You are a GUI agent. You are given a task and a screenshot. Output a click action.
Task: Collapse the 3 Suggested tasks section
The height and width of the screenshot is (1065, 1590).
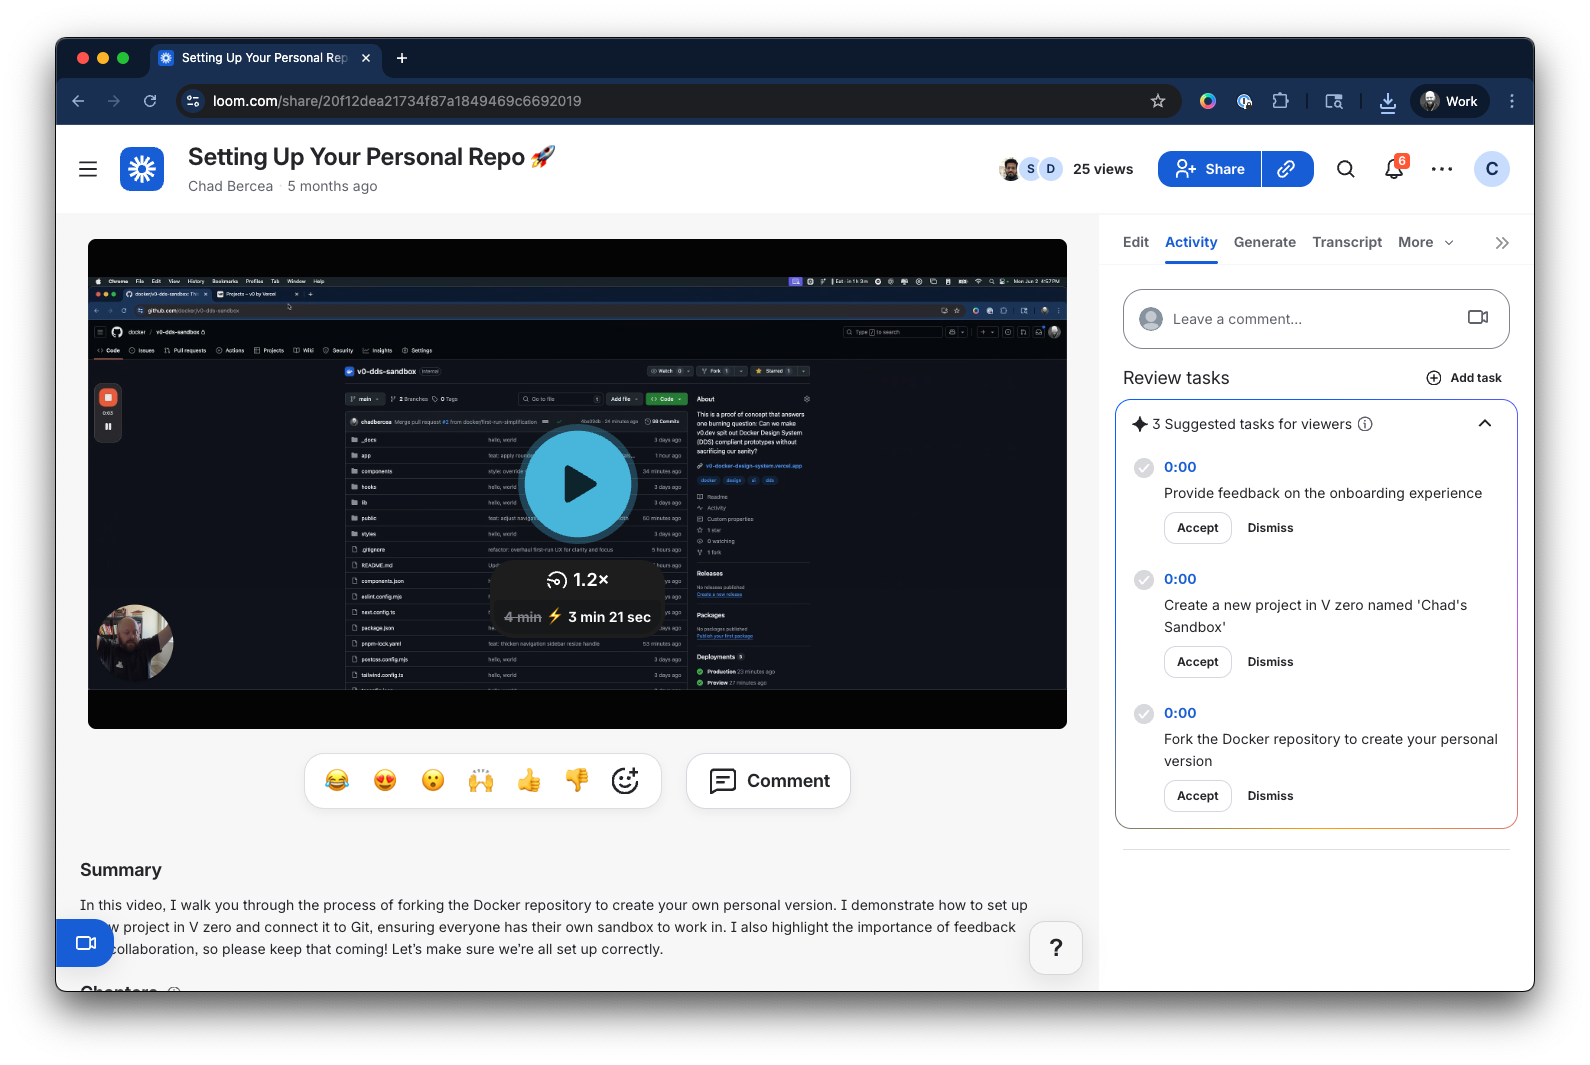click(1485, 423)
